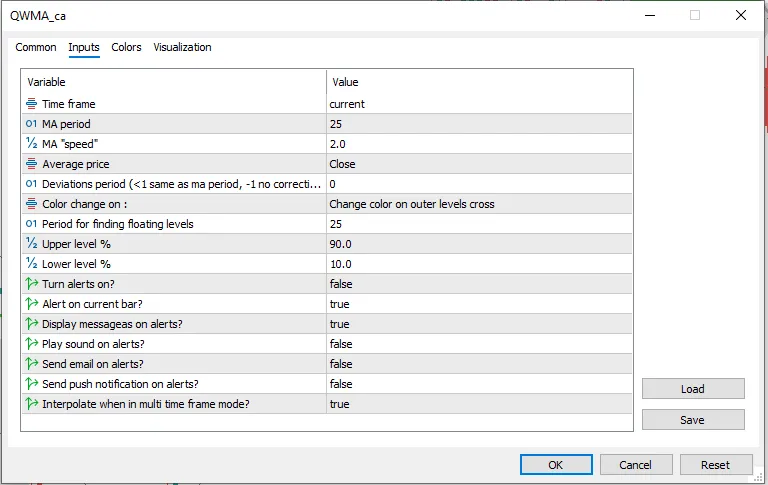Toggle 'Alert on current bar?' true value
Image resolution: width=768 pixels, height=485 pixels.
[x=479, y=304]
